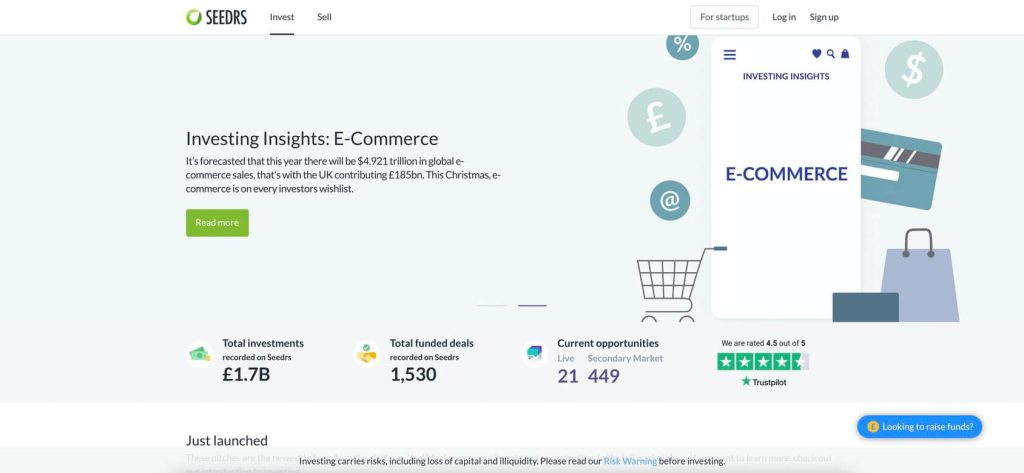Click the shopping bag icon in phone header

pyautogui.click(x=845, y=54)
